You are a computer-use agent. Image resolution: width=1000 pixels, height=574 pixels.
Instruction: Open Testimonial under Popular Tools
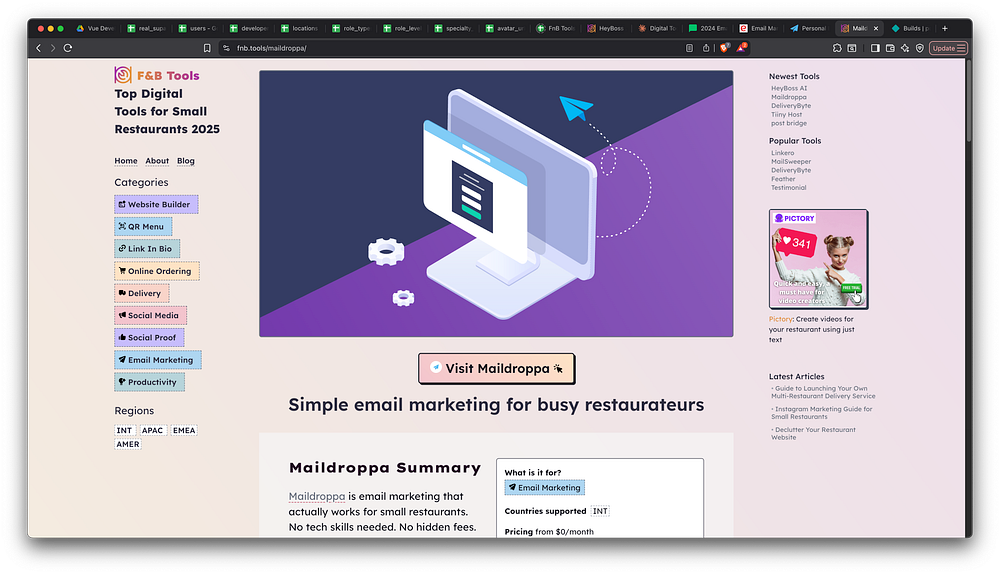(x=789, y=188)
